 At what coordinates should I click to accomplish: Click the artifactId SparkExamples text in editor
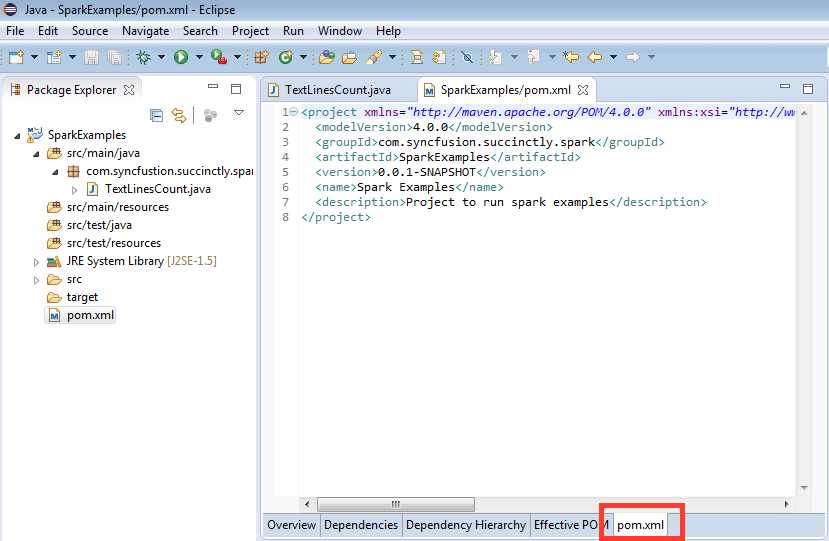pyautogui.click(x=444, y=157)
